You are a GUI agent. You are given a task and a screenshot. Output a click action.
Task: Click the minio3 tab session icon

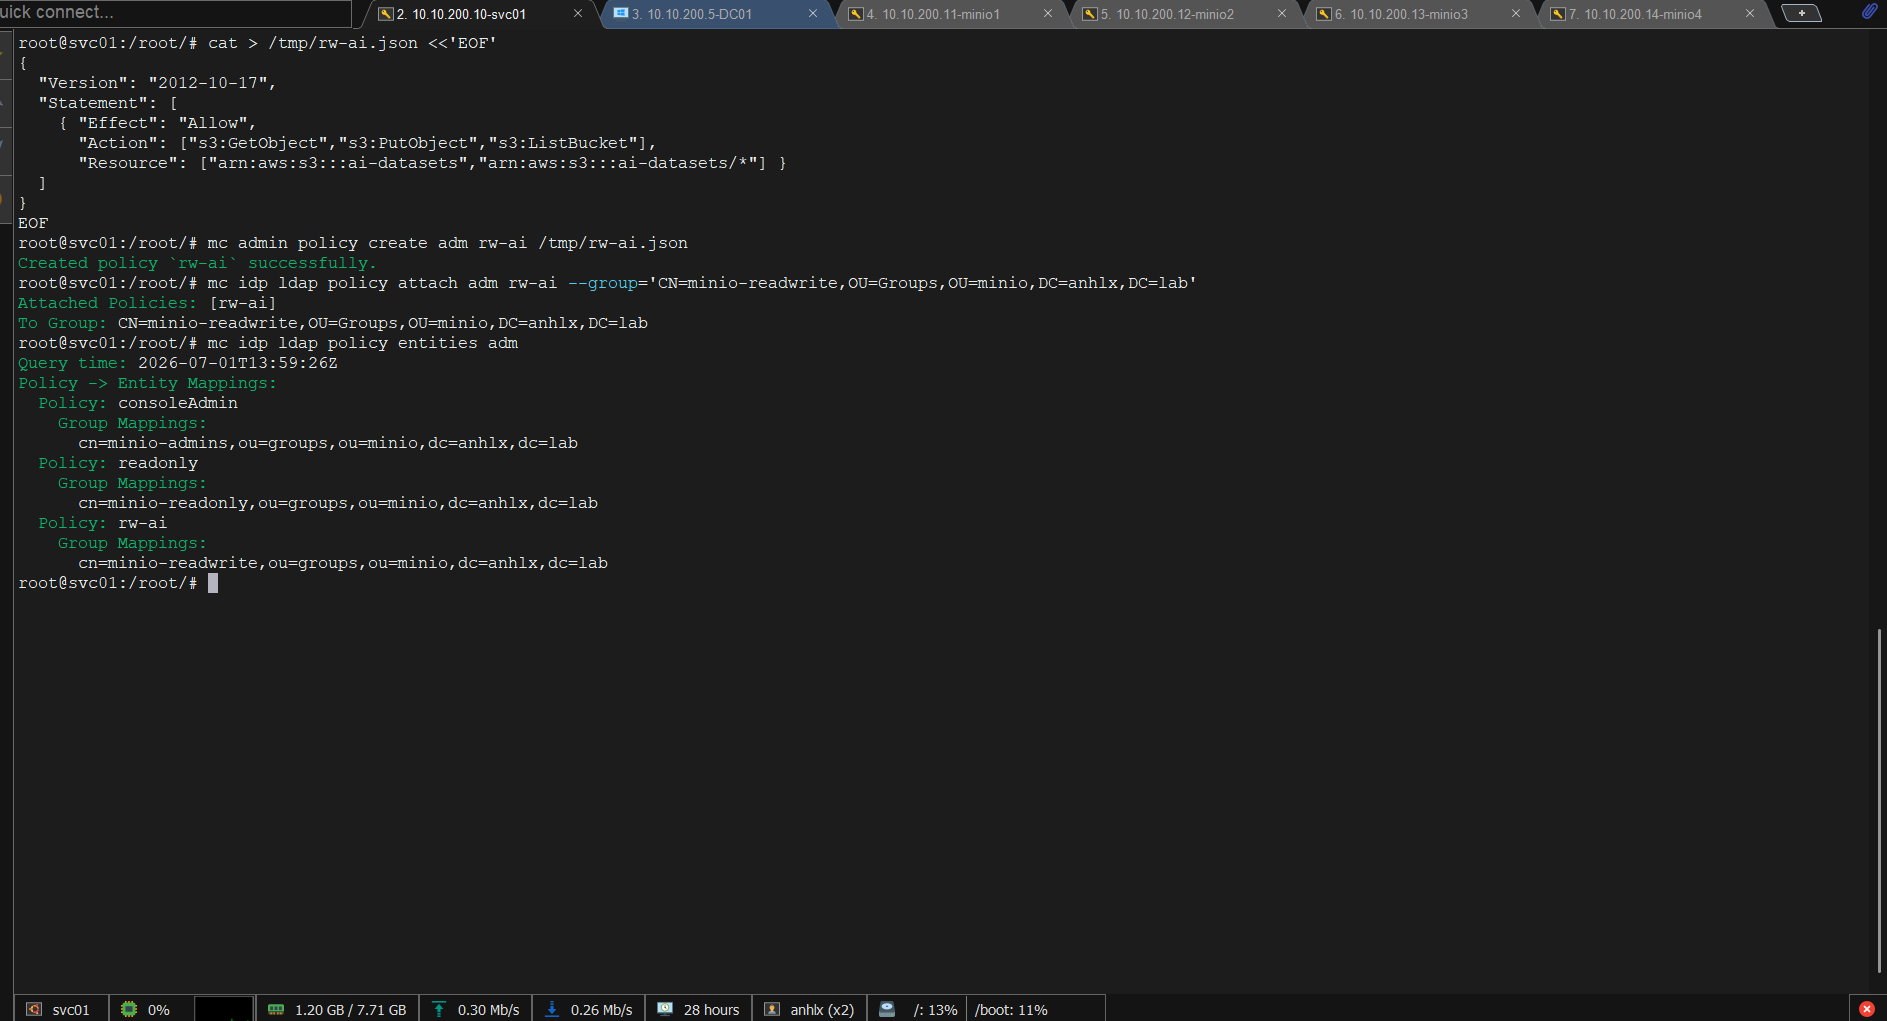coord(1324,14)
